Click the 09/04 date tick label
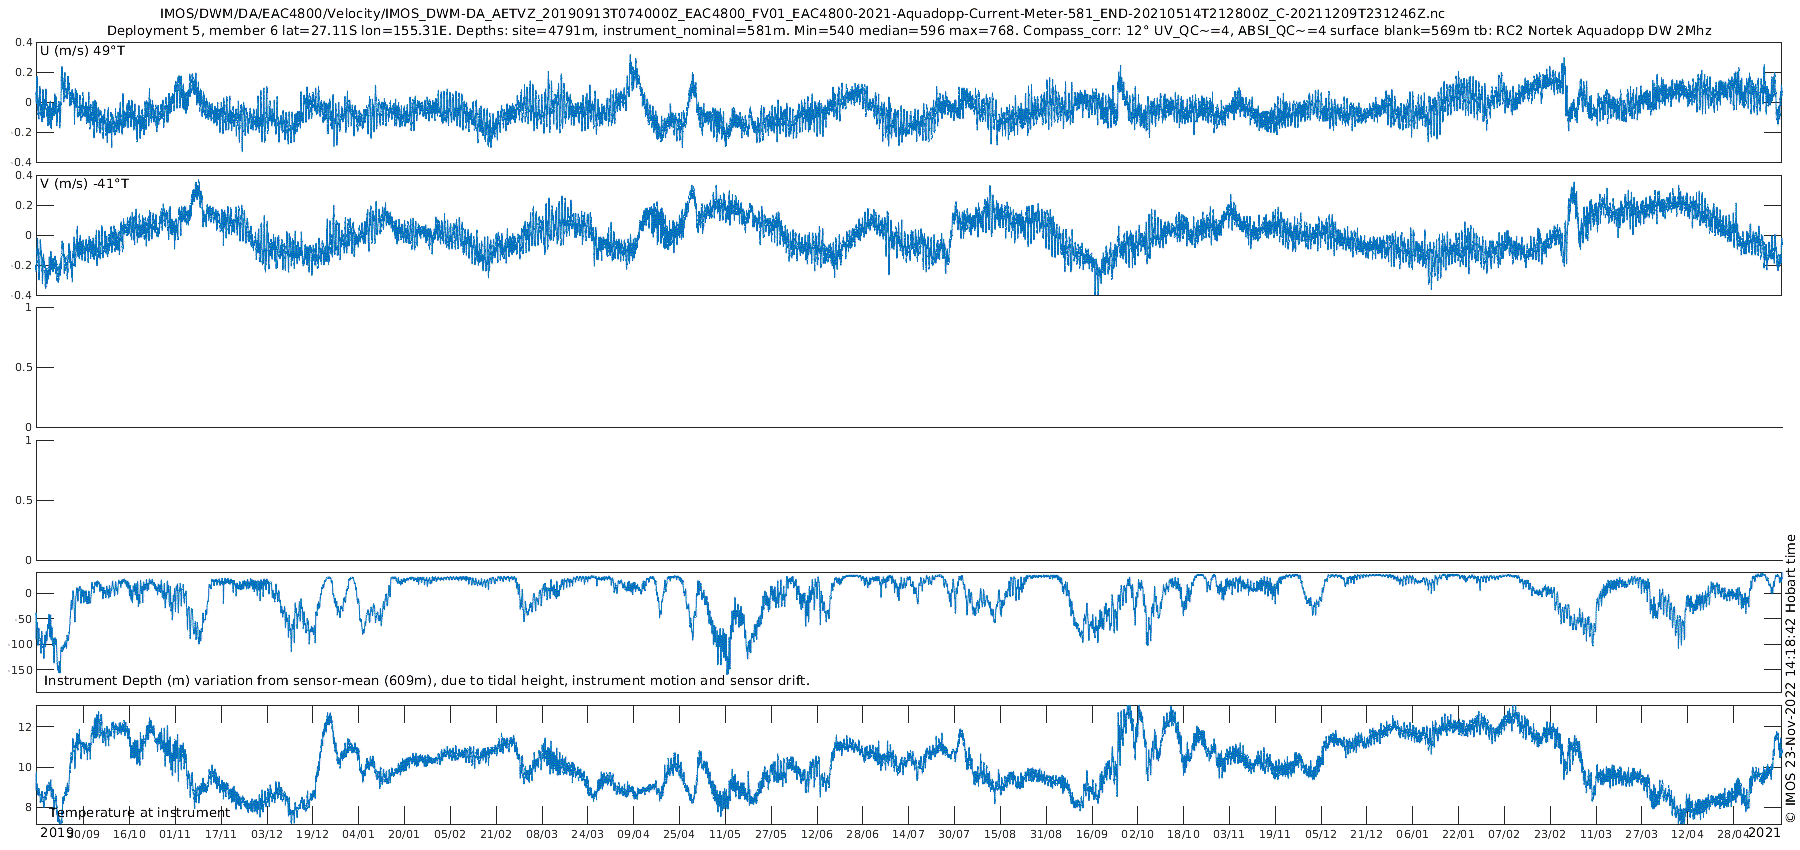This screenshot has height=850, width=1800. 633,834
